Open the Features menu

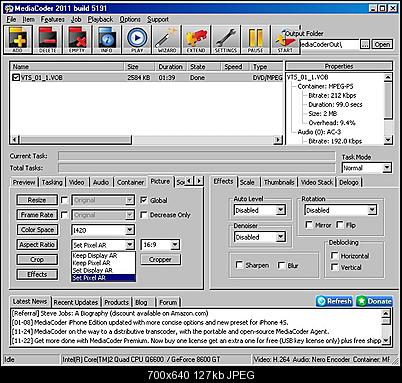[53, 19]
